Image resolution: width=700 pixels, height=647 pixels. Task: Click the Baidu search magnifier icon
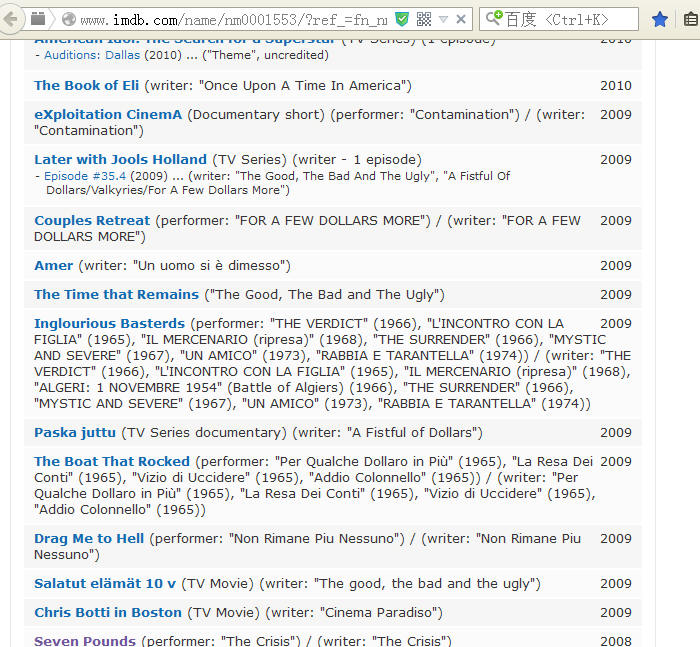(x=494, y=18)
